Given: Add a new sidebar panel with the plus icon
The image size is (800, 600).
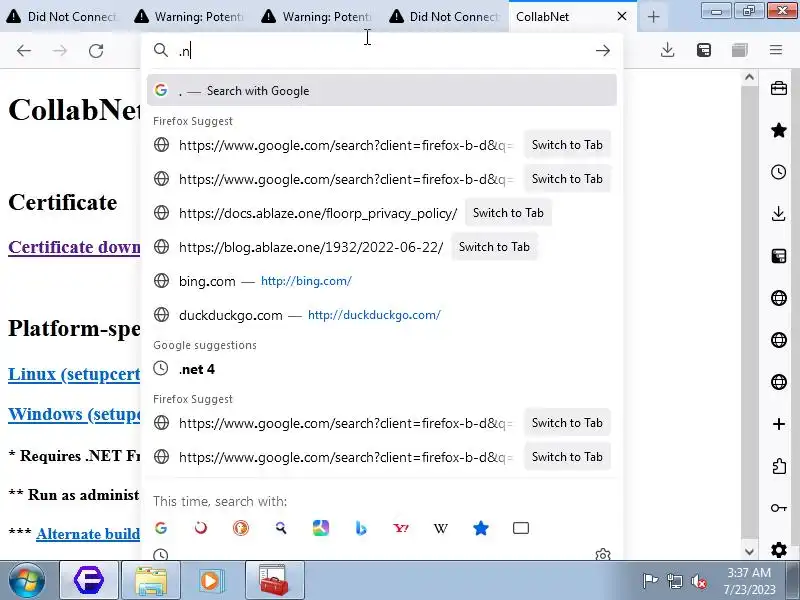Looking at the screenshot, I should (x=779, y=424).
